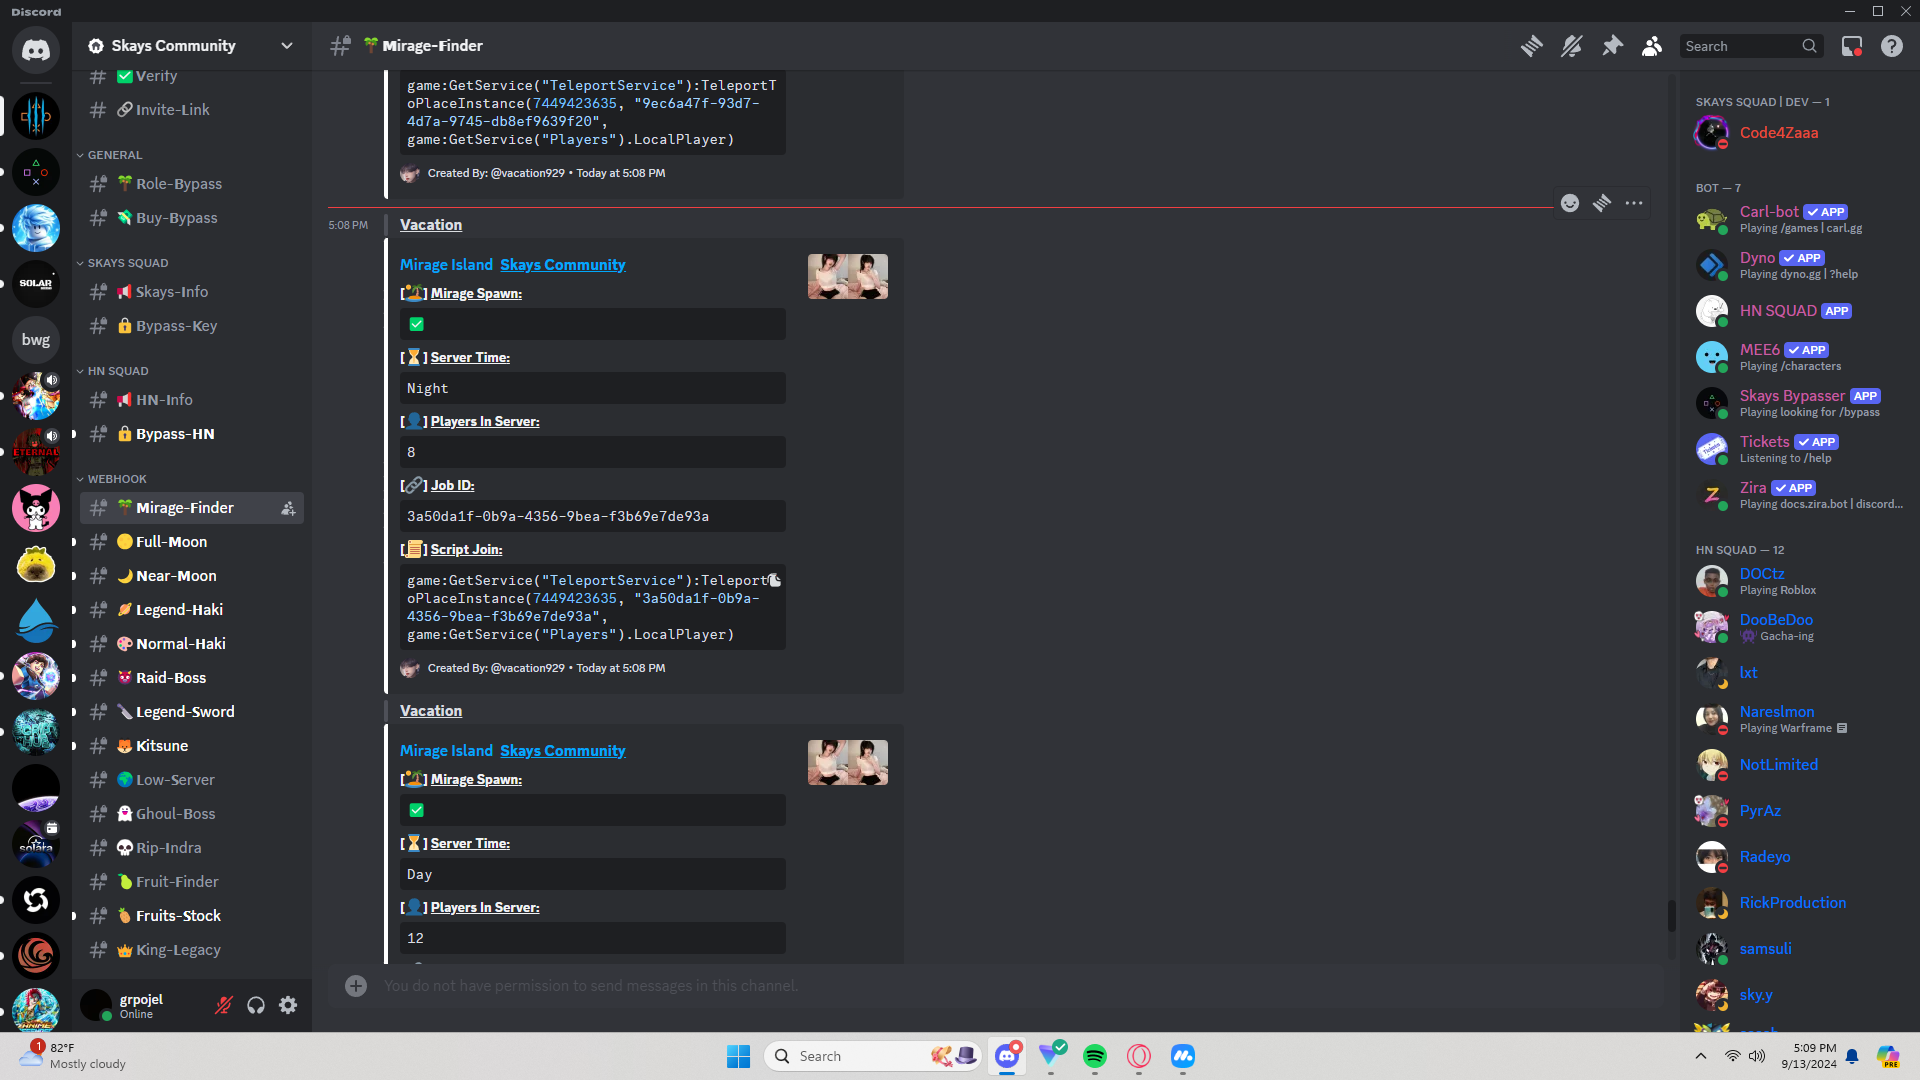The width and height of the screenshot is (1920, 1080).
Task: Open grpojel user panel avatar
Action: tap(96, 1005)
